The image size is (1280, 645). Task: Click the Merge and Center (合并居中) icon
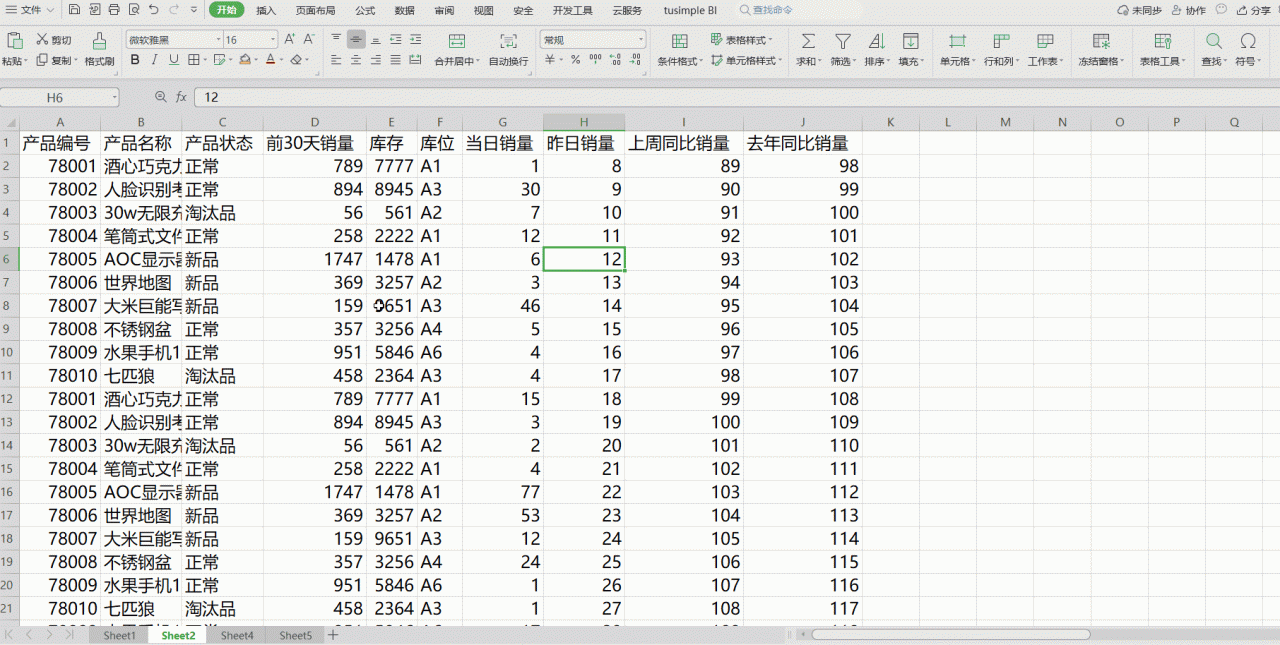[x=457, y=41]
